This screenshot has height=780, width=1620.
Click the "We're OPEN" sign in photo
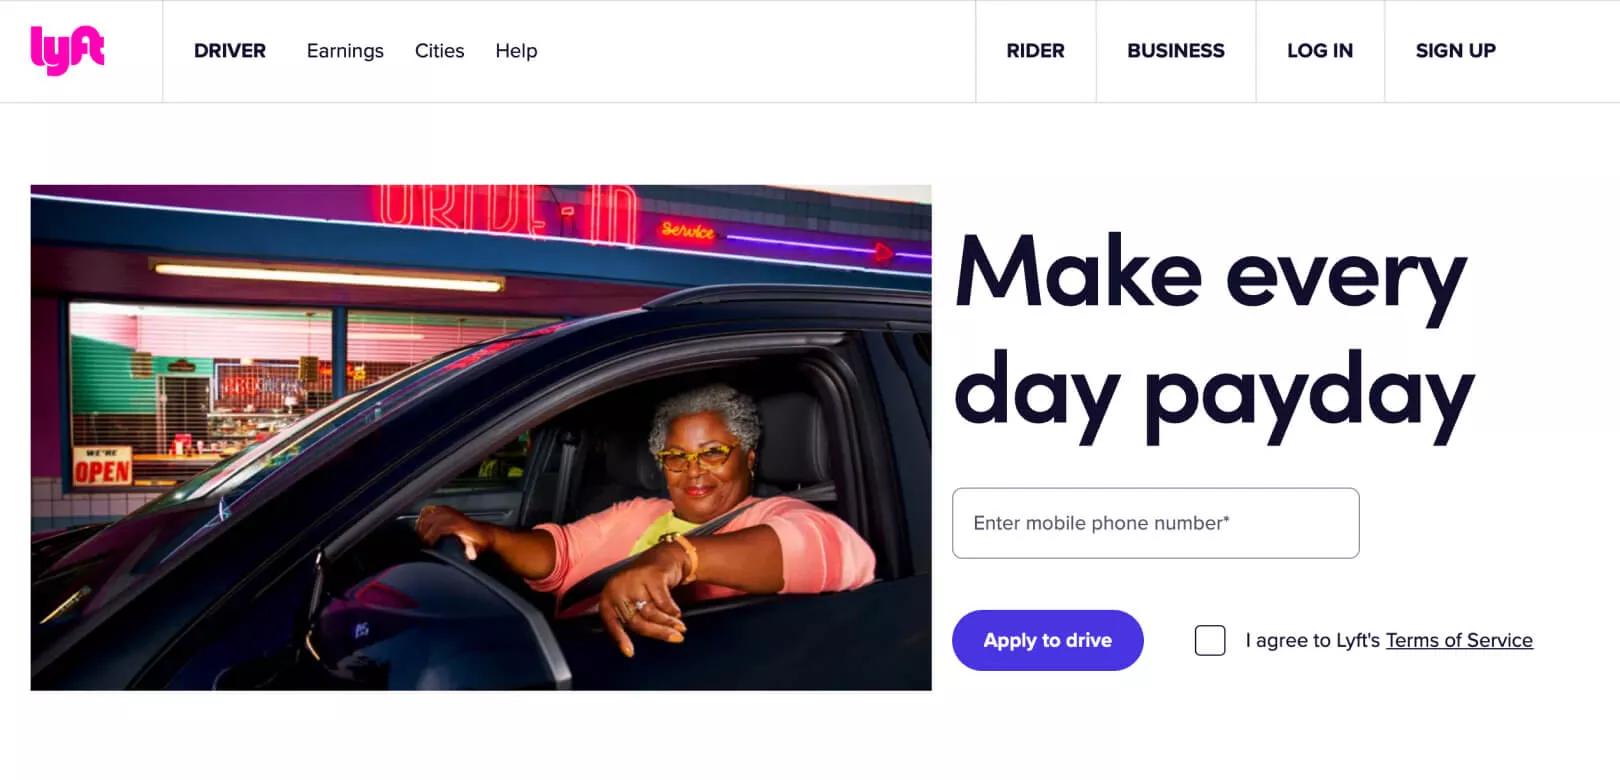pyautogui.click(x=102, y=467)
